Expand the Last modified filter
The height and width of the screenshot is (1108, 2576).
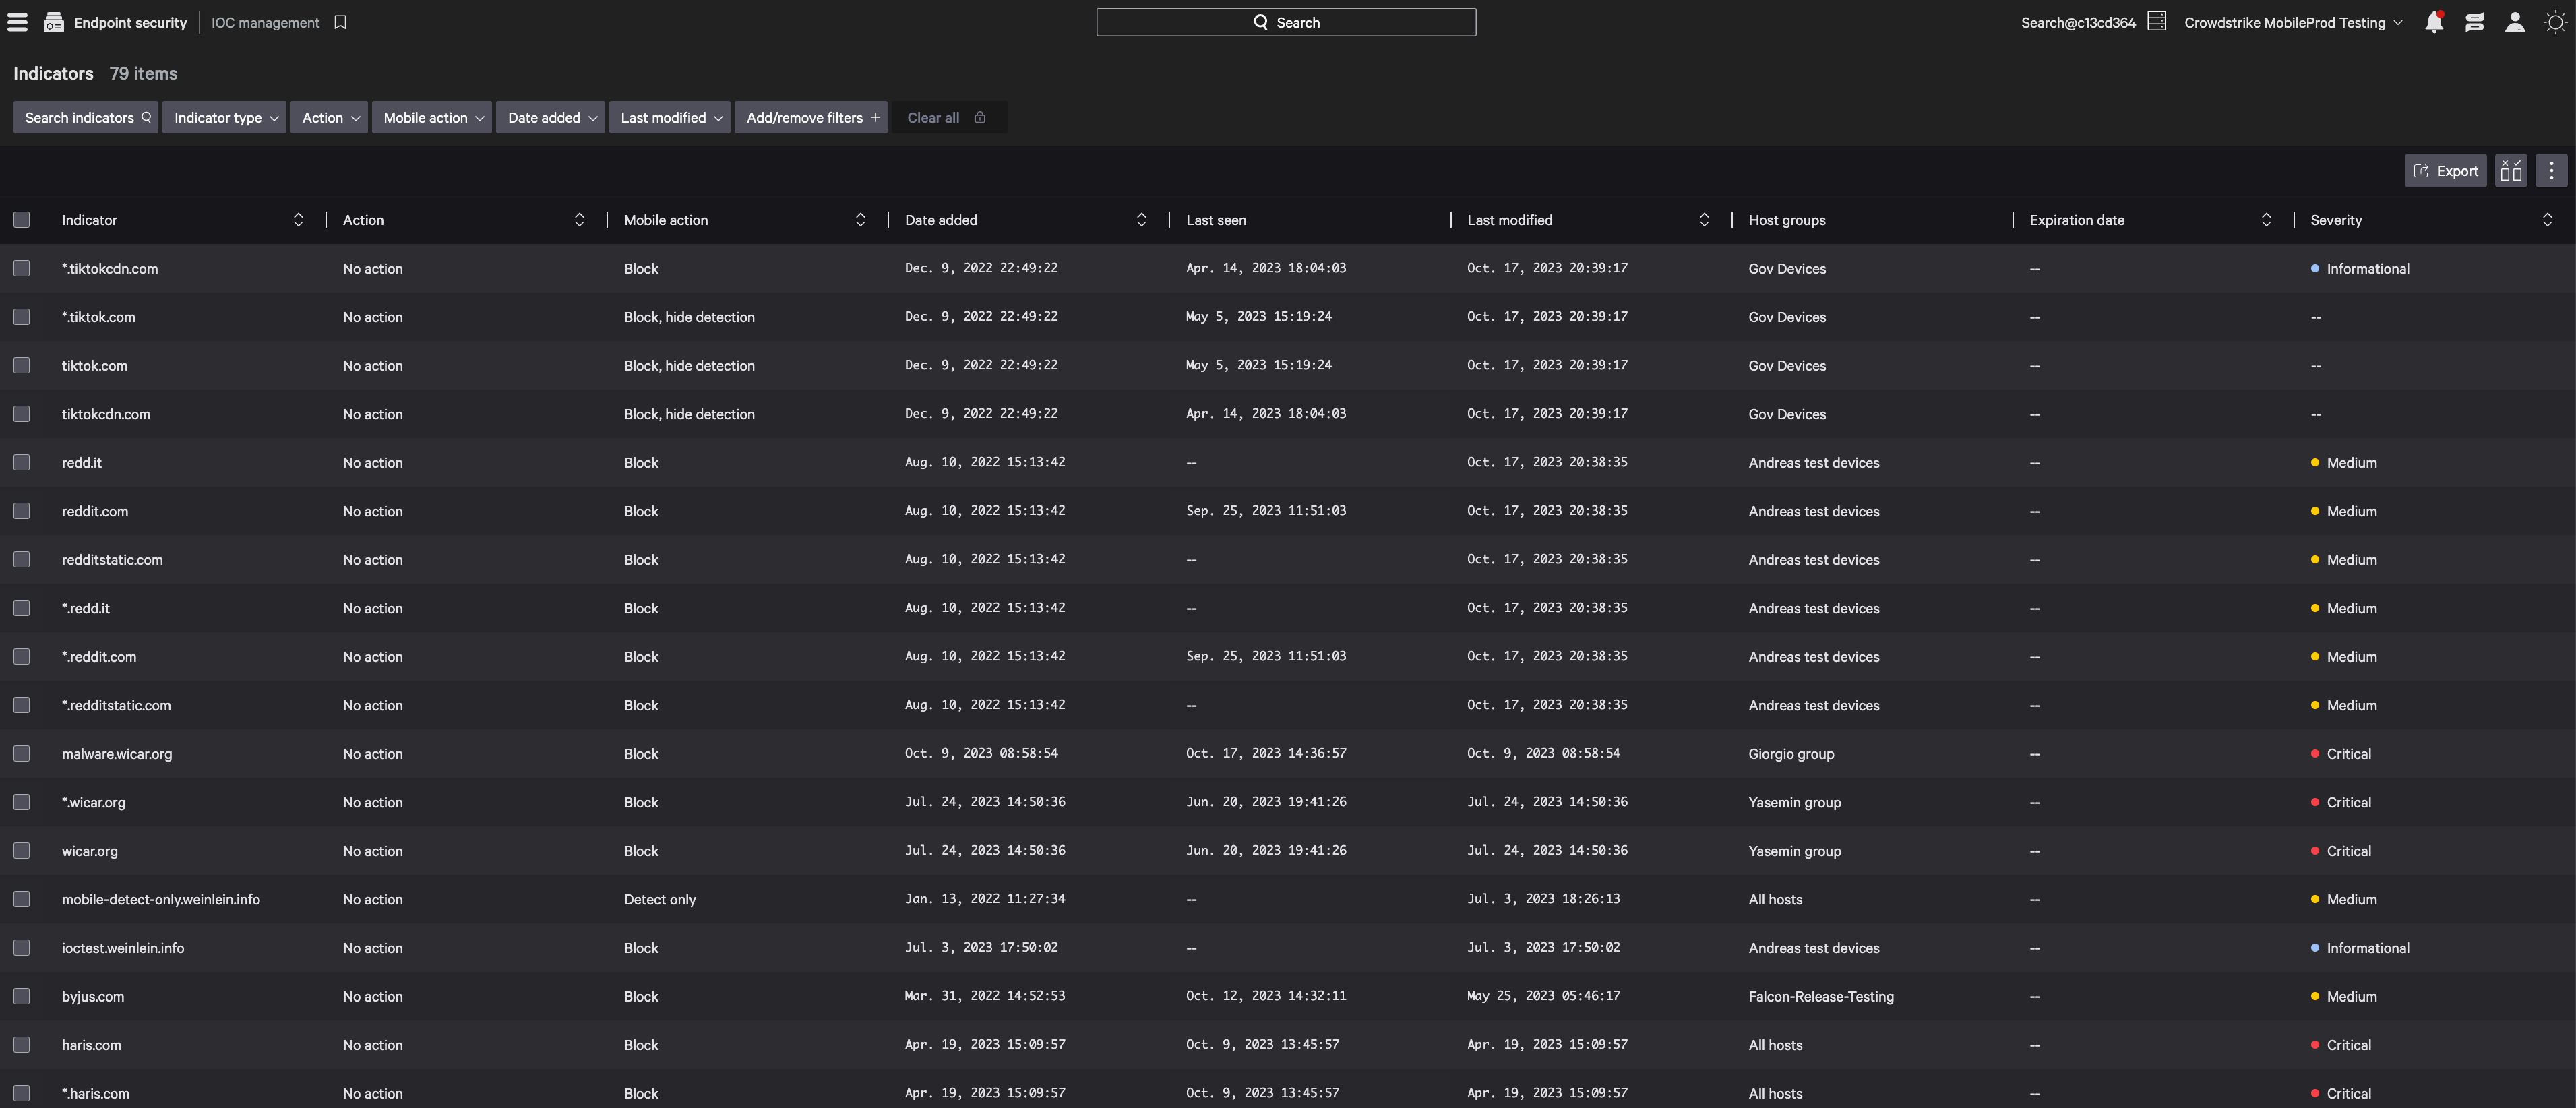(x=670, y=117)
